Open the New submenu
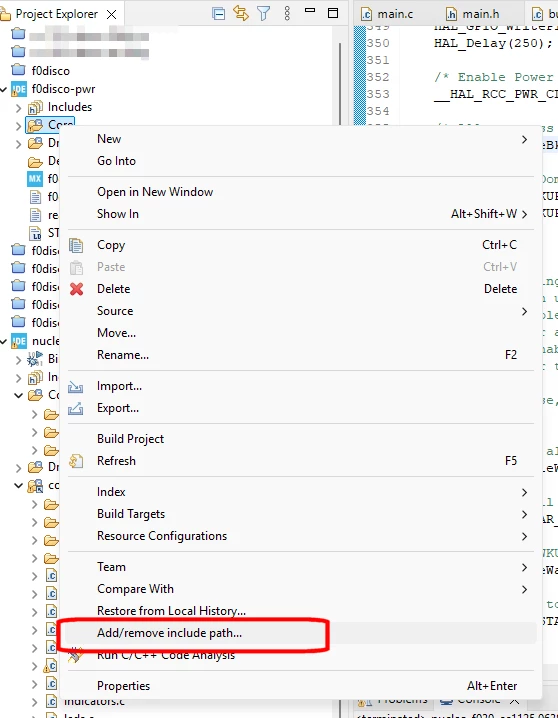This screenshot has height=718, width=558. pyautogui.click(x=301, y=139)
